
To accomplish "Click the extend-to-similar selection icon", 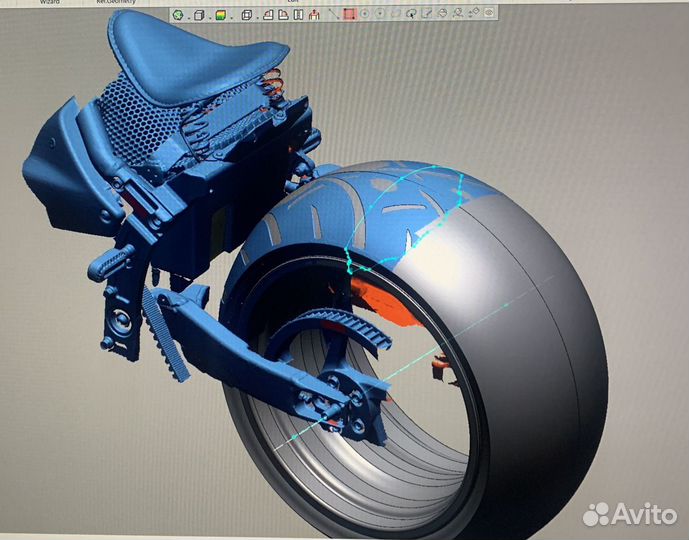I will coord(458,14).
